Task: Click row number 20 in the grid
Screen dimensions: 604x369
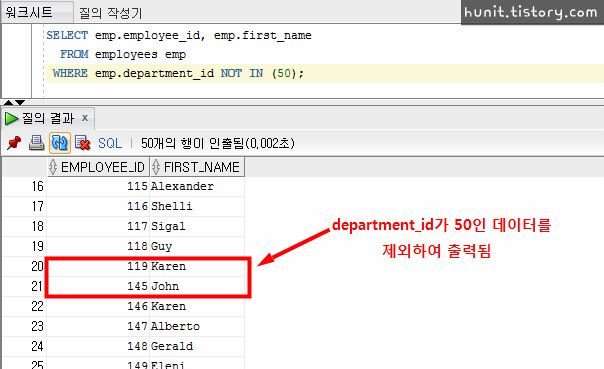Action: click(24, 267)
